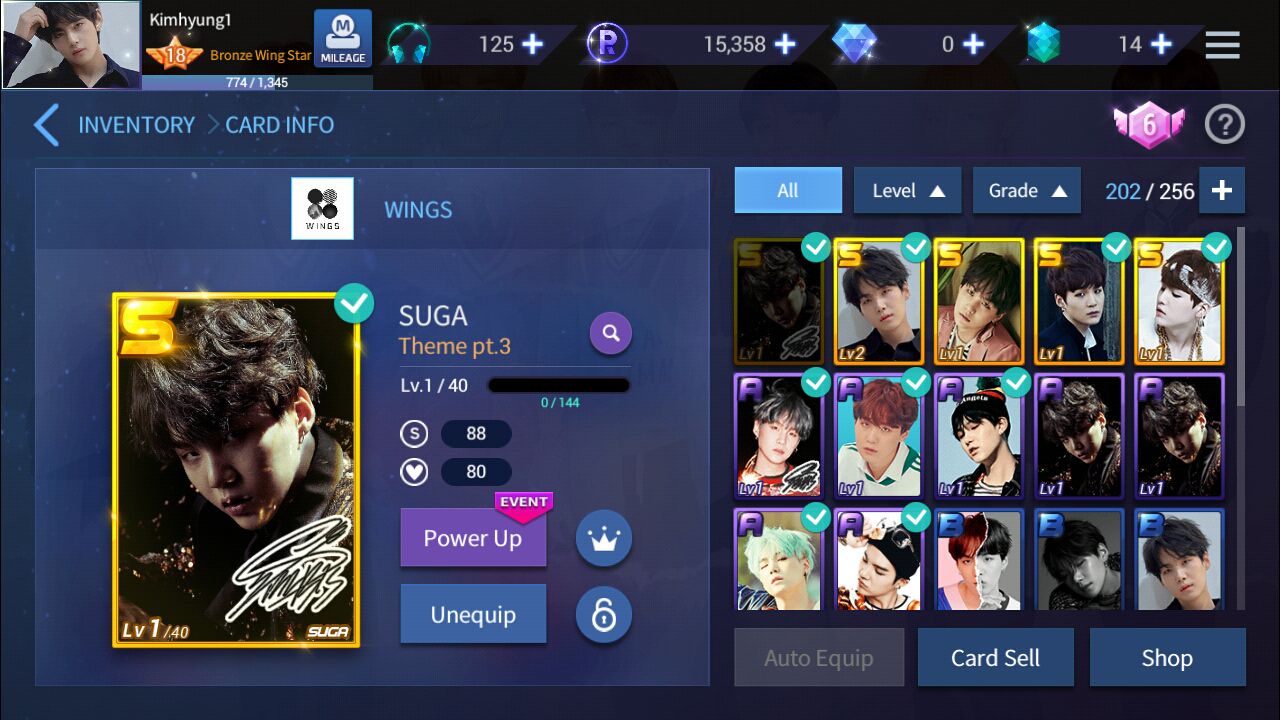Open the hamburger menu icon
The height and width of the screenshot is (720, 1280).
1222,44
